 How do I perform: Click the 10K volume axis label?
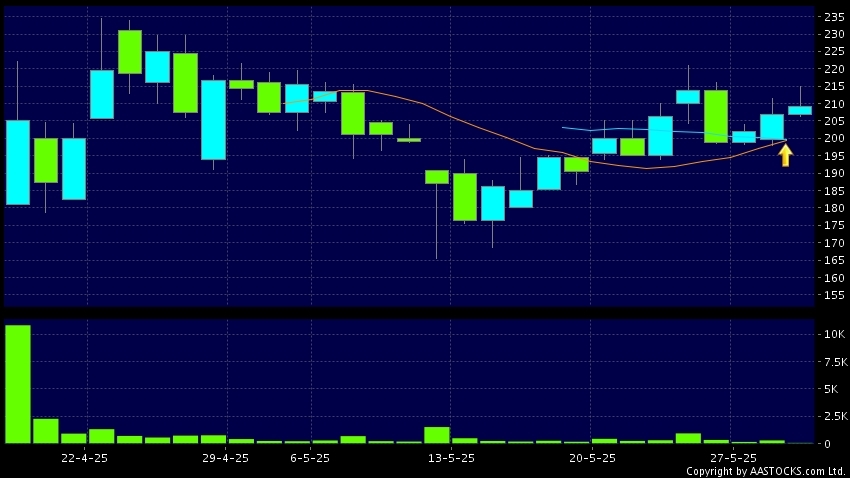point(834,334)
